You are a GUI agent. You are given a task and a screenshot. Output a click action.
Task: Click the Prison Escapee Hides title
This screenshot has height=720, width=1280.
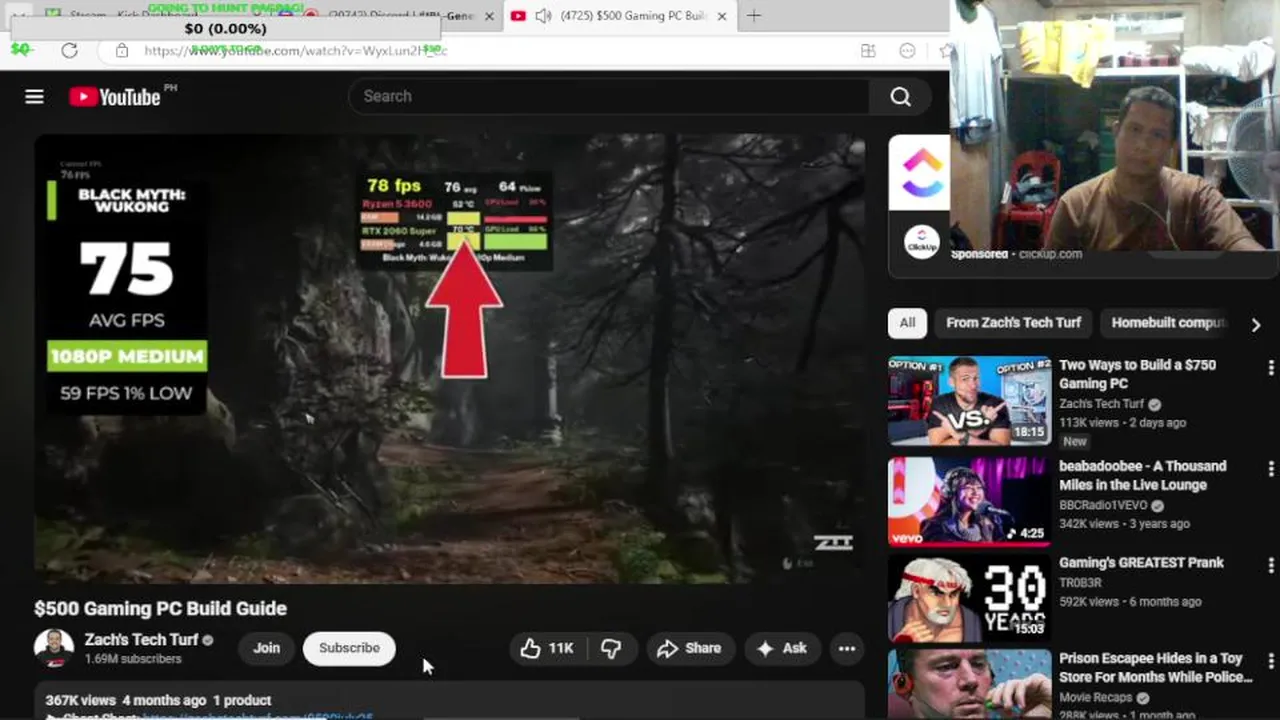point(1155,667)
